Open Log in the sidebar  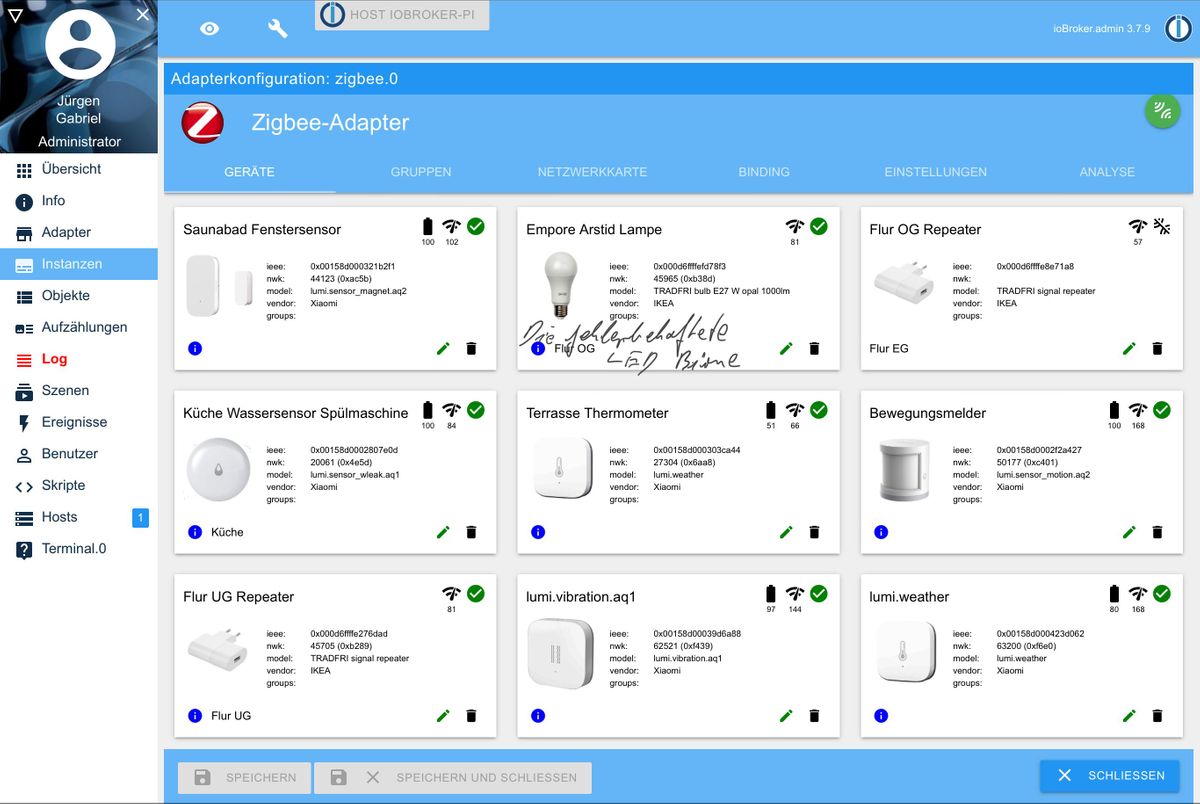click(79, 359)
